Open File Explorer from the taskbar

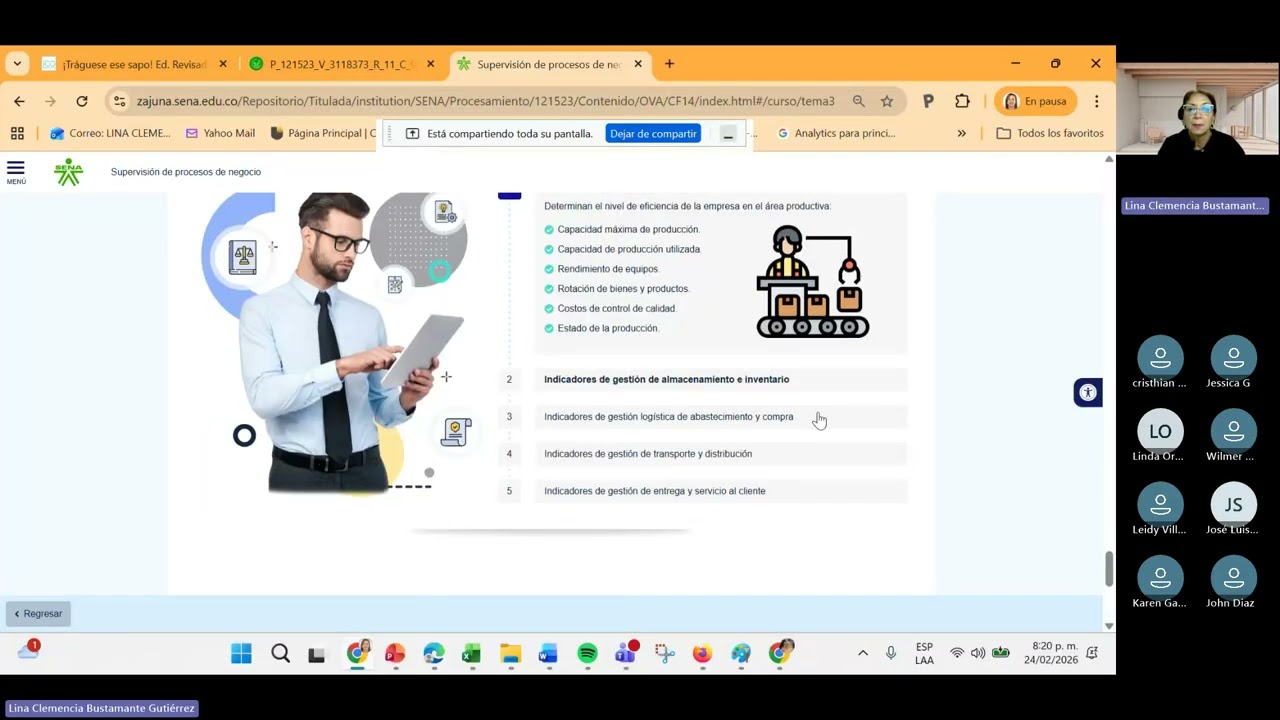[x=510, y=654]
